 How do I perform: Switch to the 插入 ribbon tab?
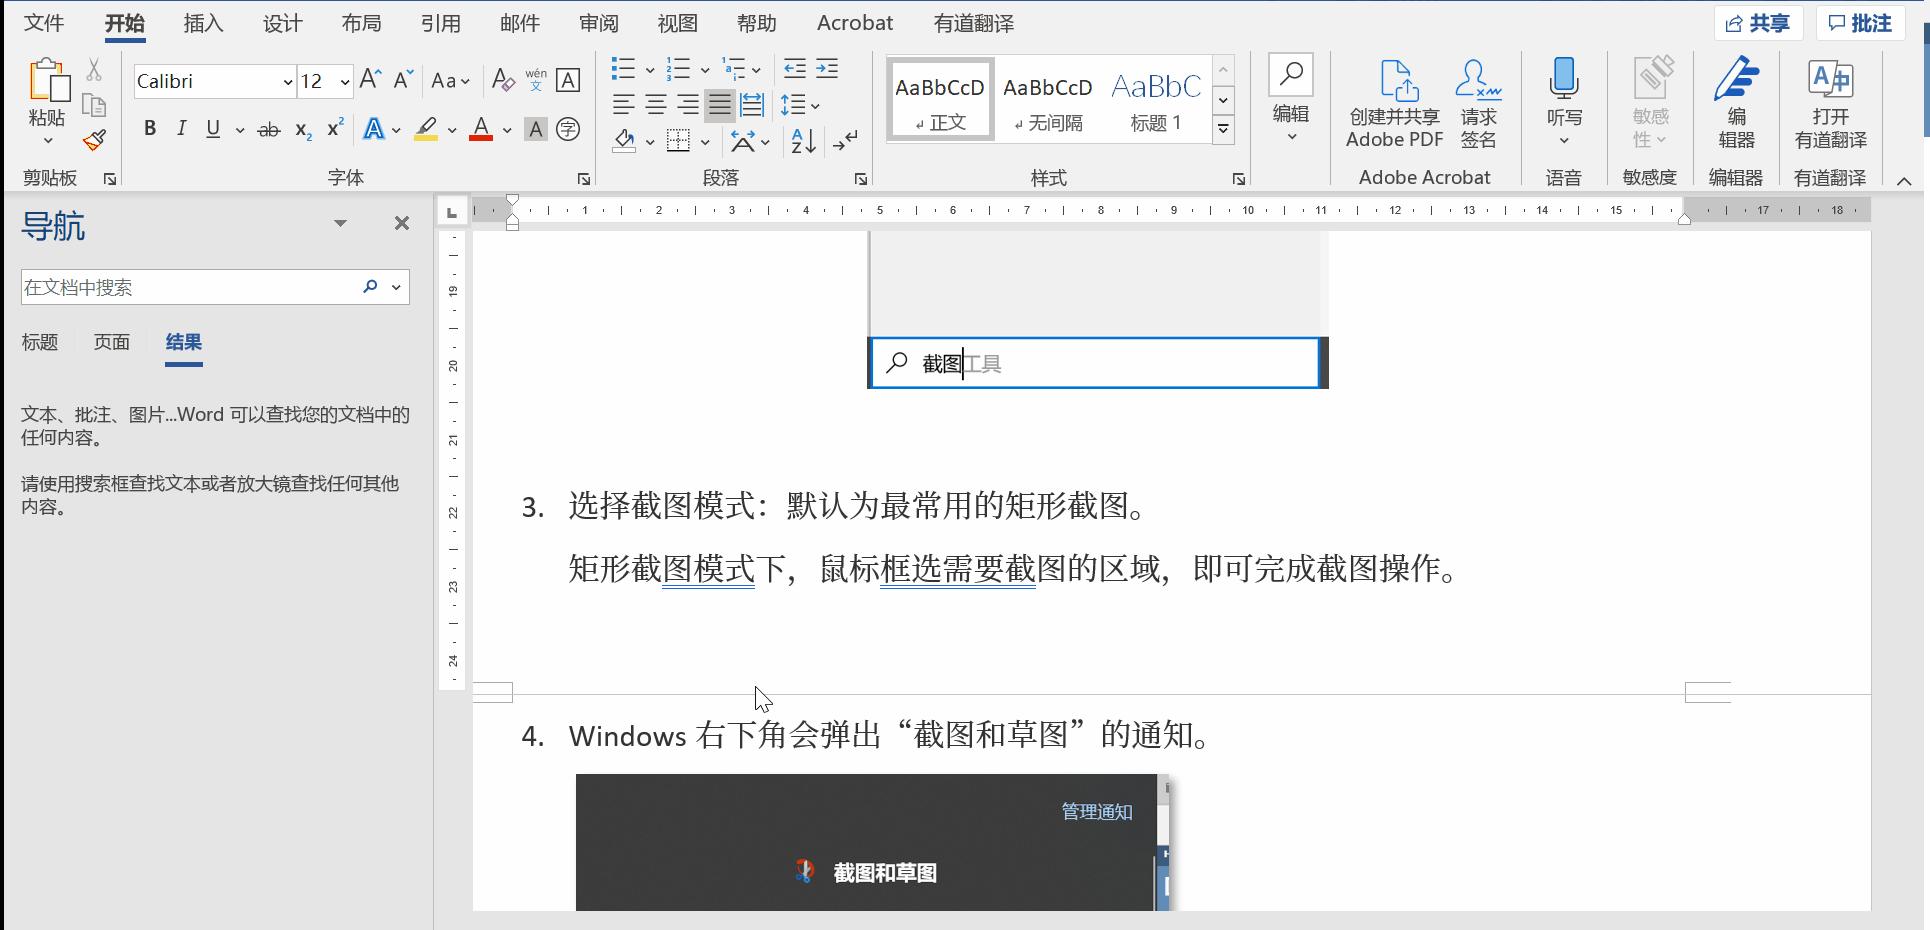tap(202, 22)
